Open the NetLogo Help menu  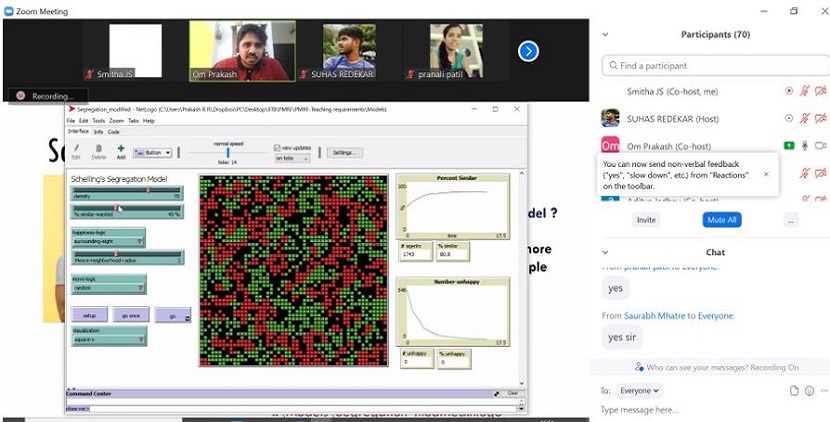tap(149, 121)
